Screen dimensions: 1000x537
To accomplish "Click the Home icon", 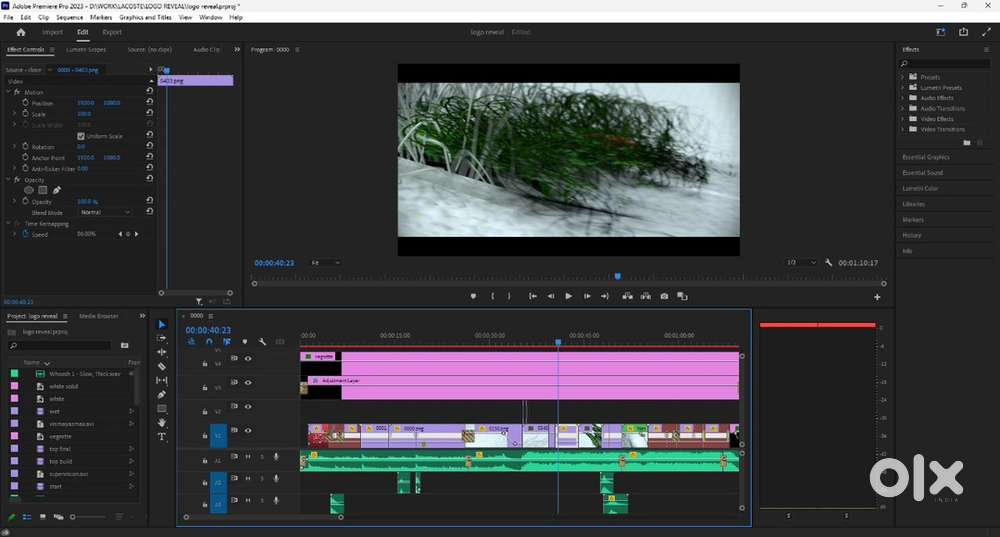I will click(20, 32).
